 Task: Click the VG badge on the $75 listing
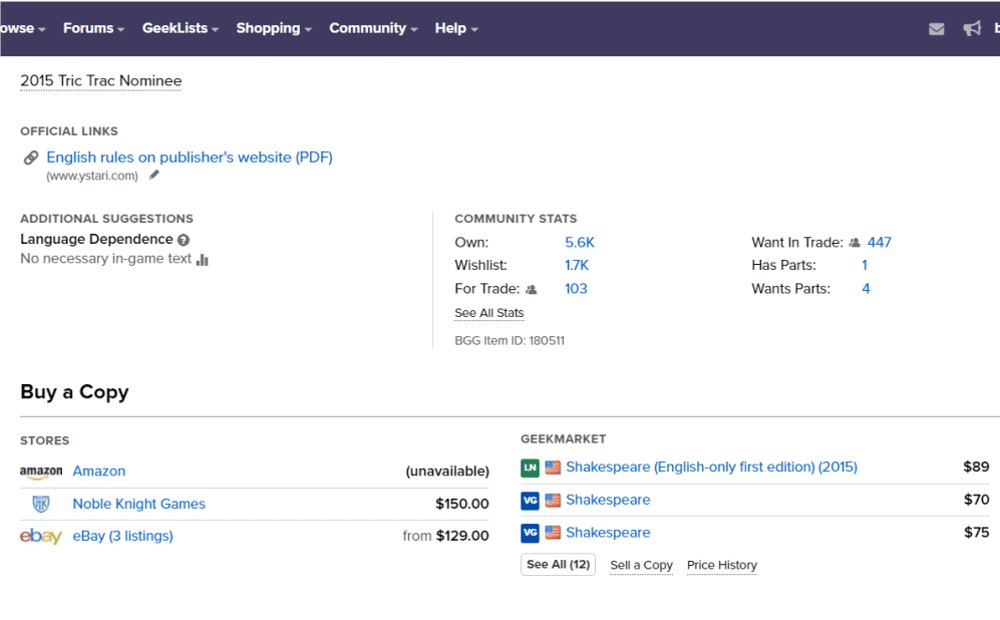click(x=530, y=533)
